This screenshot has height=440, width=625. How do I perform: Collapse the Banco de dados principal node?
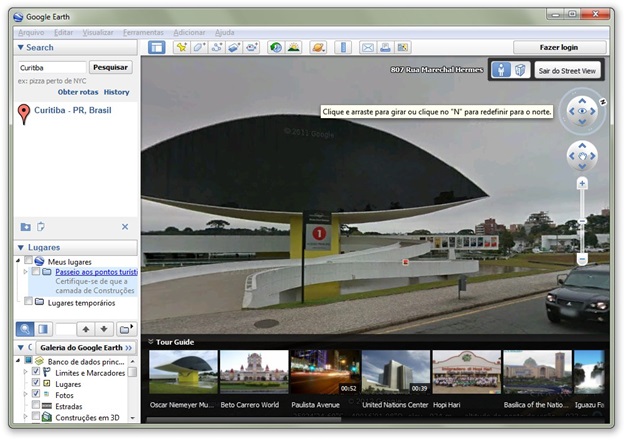click(x=18, y=361)
